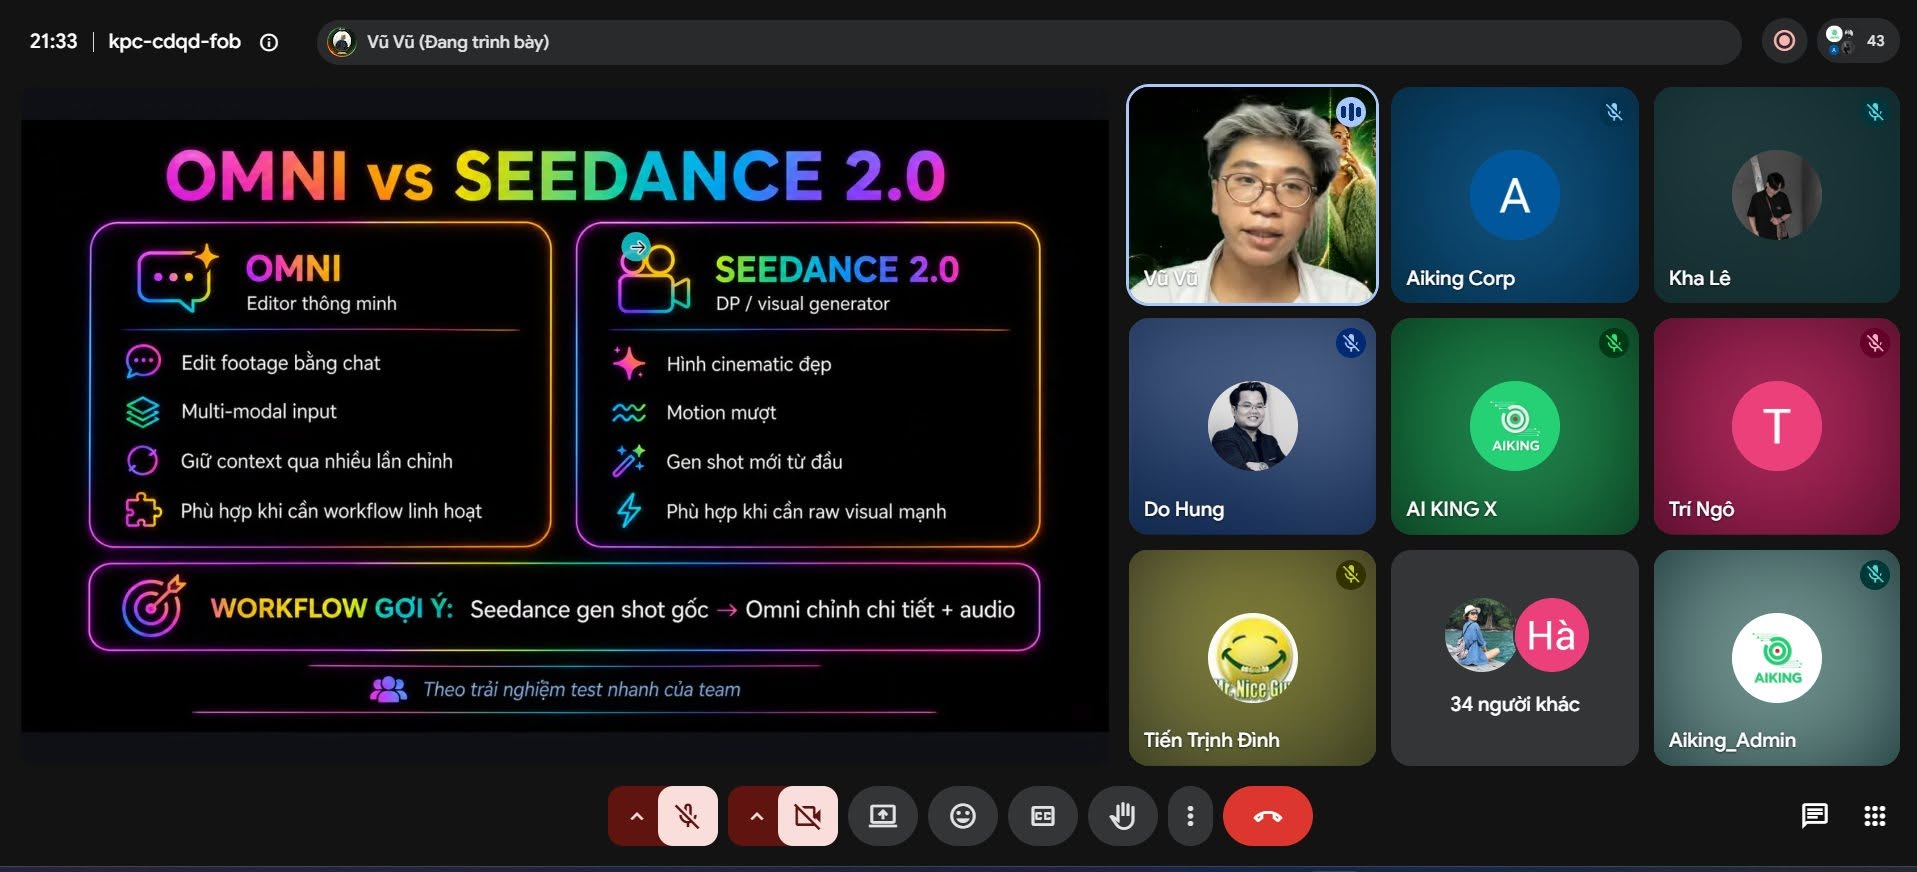Open the participants list showing 43

click(1858, 41)
